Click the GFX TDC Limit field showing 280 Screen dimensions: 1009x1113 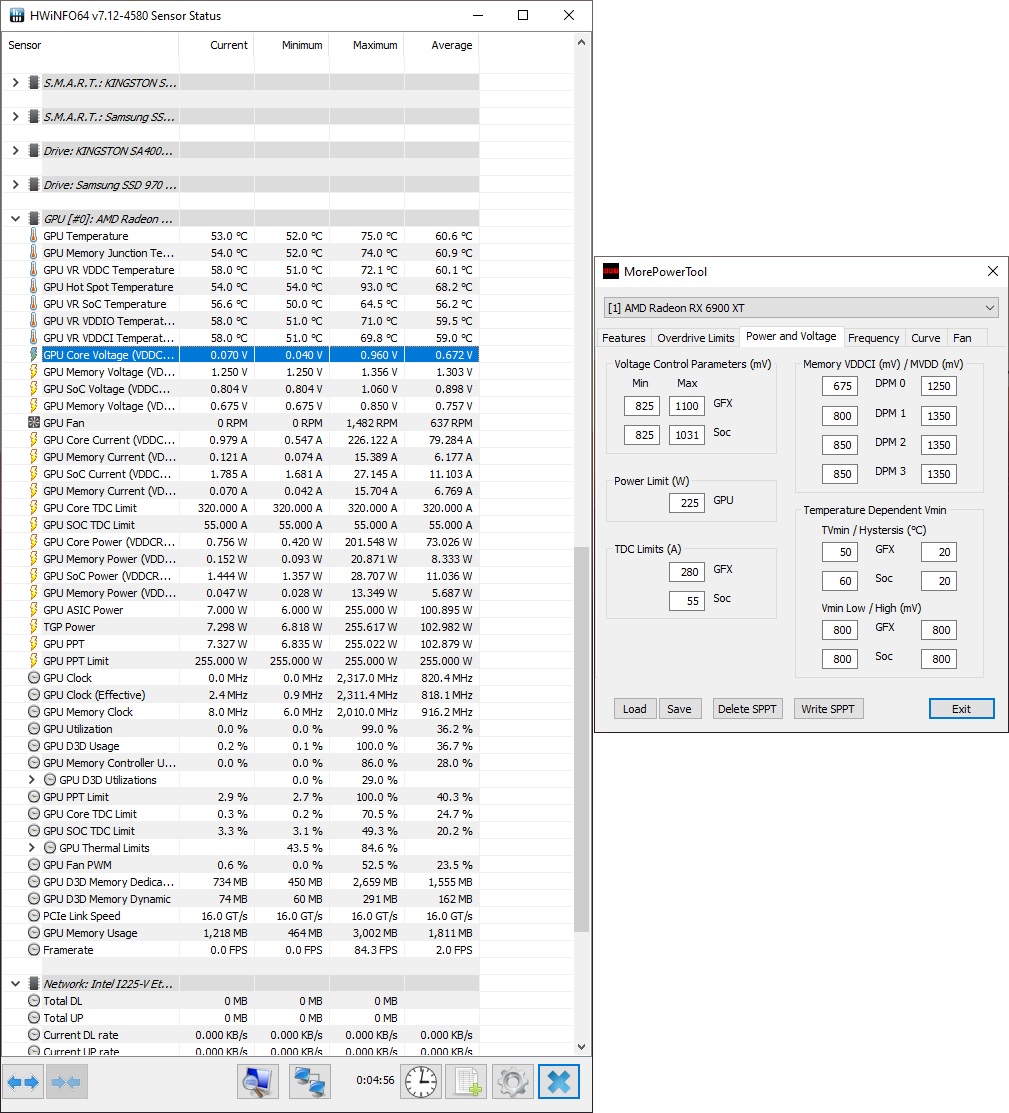[x=687, y=572]
